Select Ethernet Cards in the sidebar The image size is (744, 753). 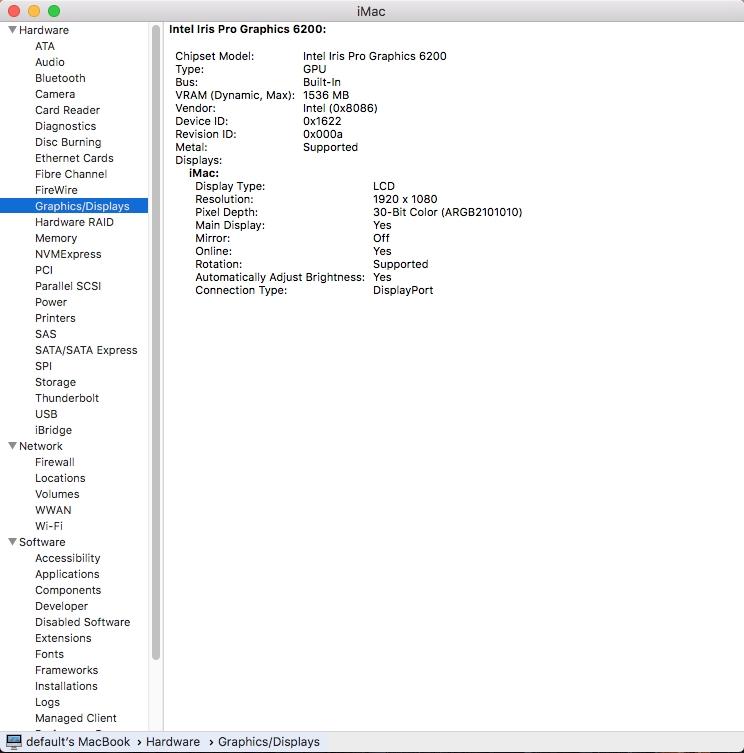coord(74,158)
